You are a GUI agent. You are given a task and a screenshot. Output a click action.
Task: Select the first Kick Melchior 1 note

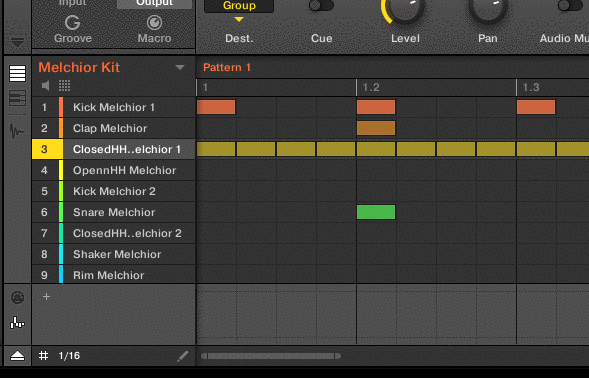tap(216, 107)
